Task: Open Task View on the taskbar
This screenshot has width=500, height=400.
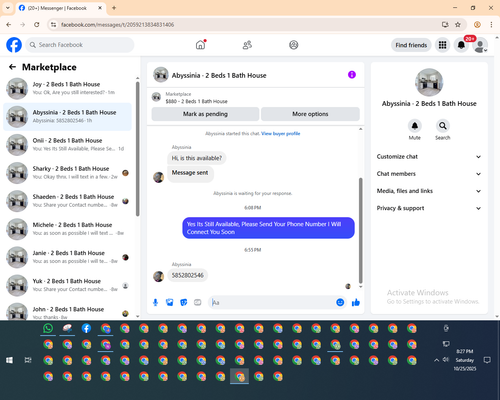Action: [28, 360]
